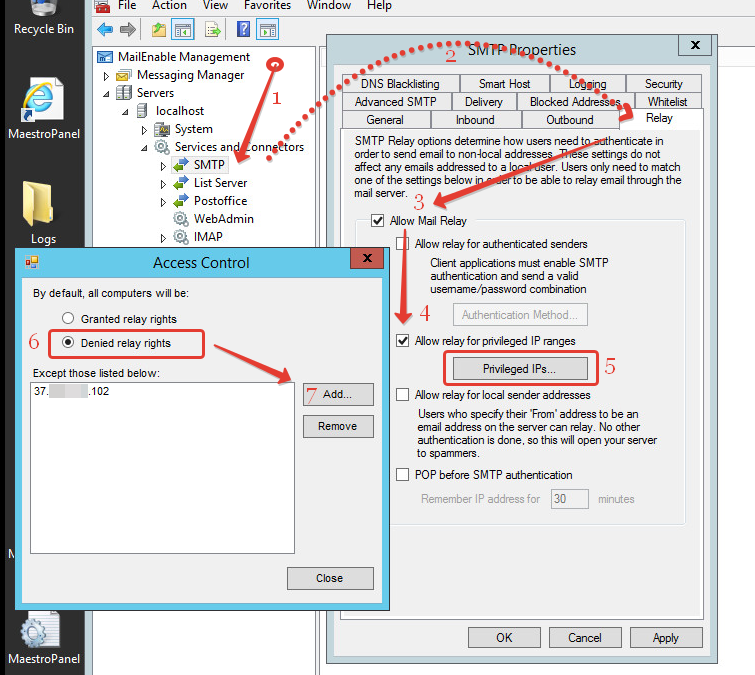Click Cancel in SMTP Properties
Screen dimensions: 755x675
585,637
